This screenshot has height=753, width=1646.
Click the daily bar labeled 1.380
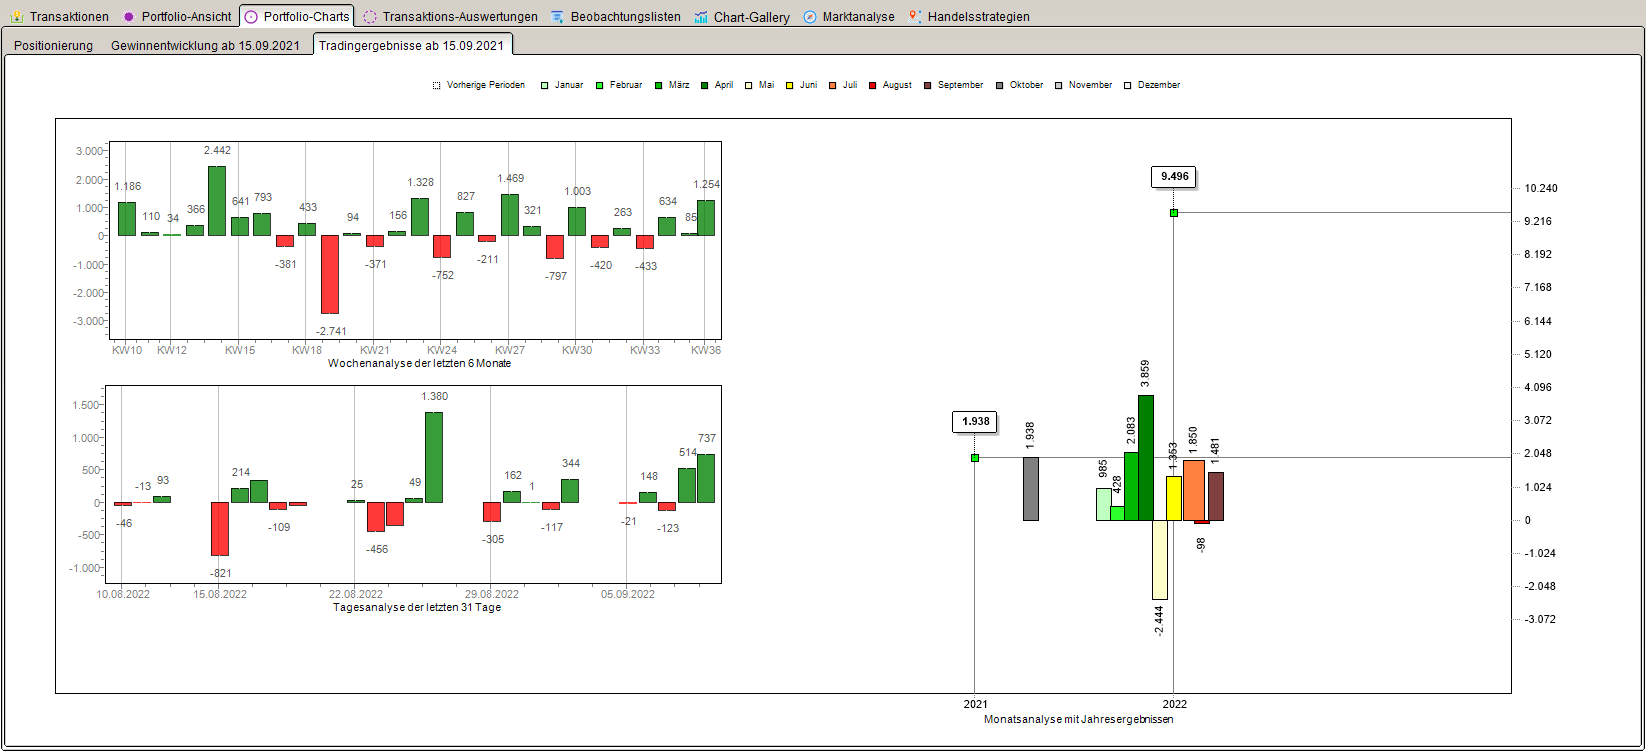point(434,457)
